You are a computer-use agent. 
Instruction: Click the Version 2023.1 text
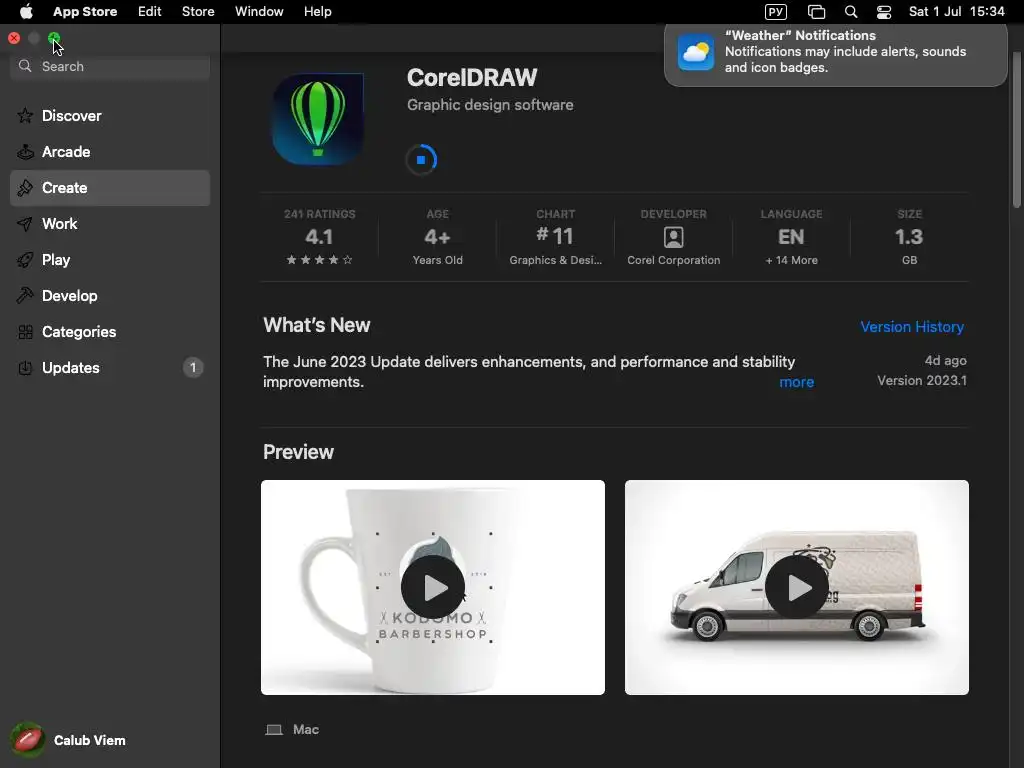(x=921, y=380)
